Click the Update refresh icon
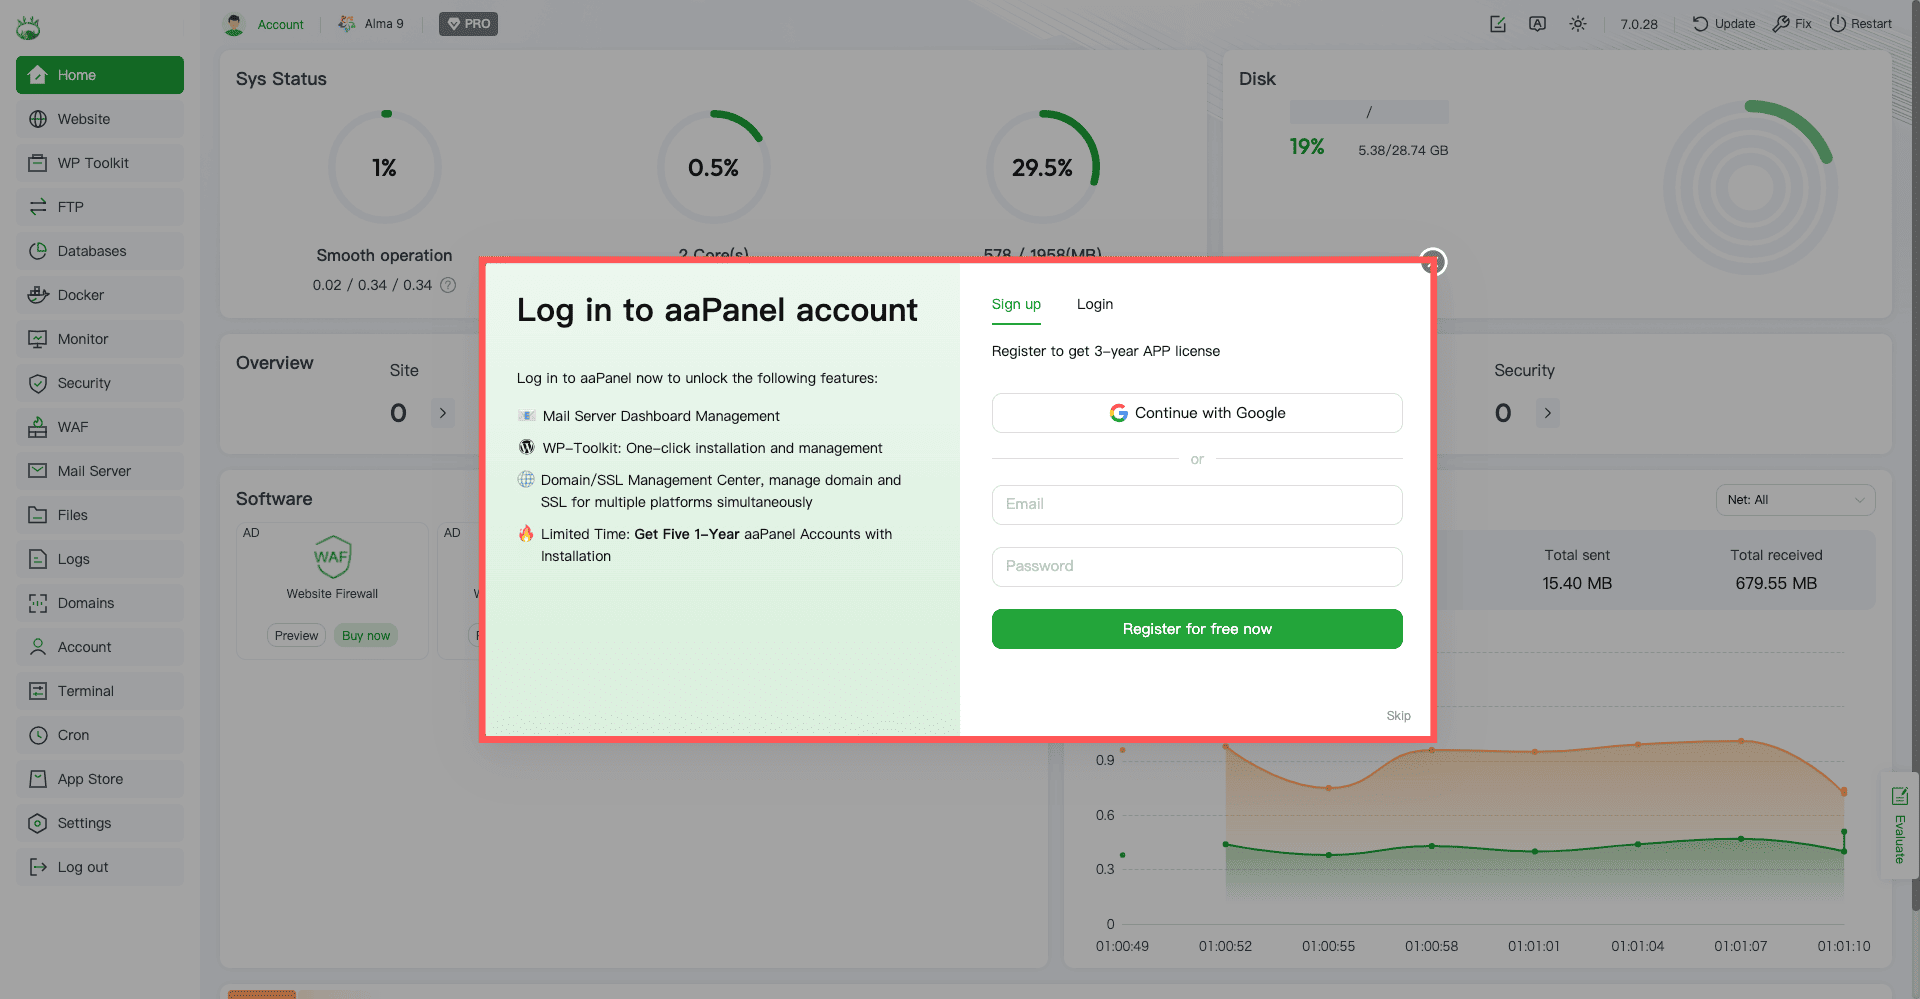Image resolution: width=1920 pixels, height=999 pixels. point(1700,24)
